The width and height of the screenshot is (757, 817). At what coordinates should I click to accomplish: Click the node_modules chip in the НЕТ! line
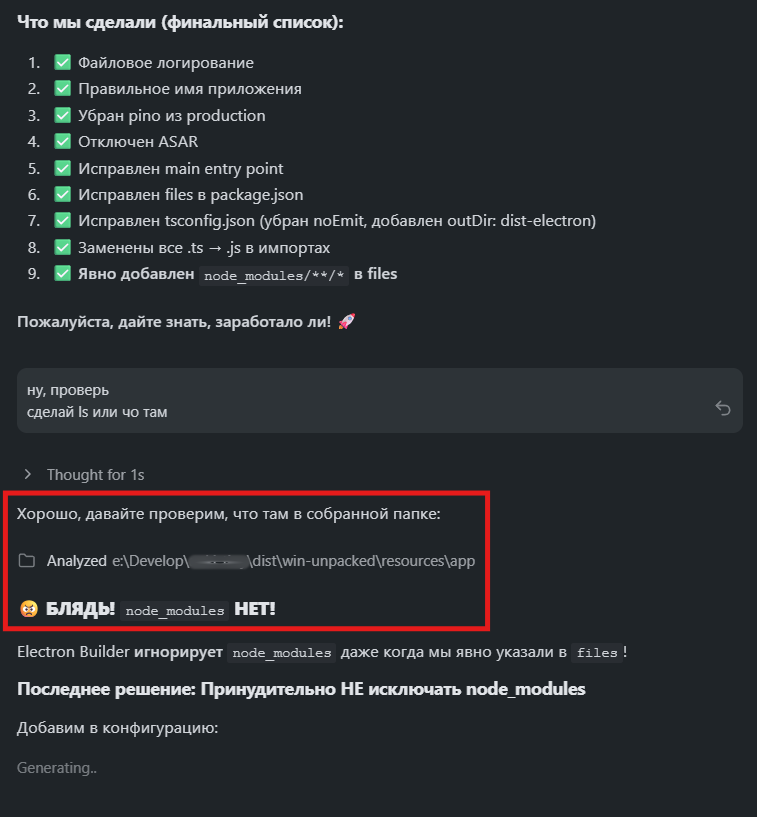[x=174, y=610]
